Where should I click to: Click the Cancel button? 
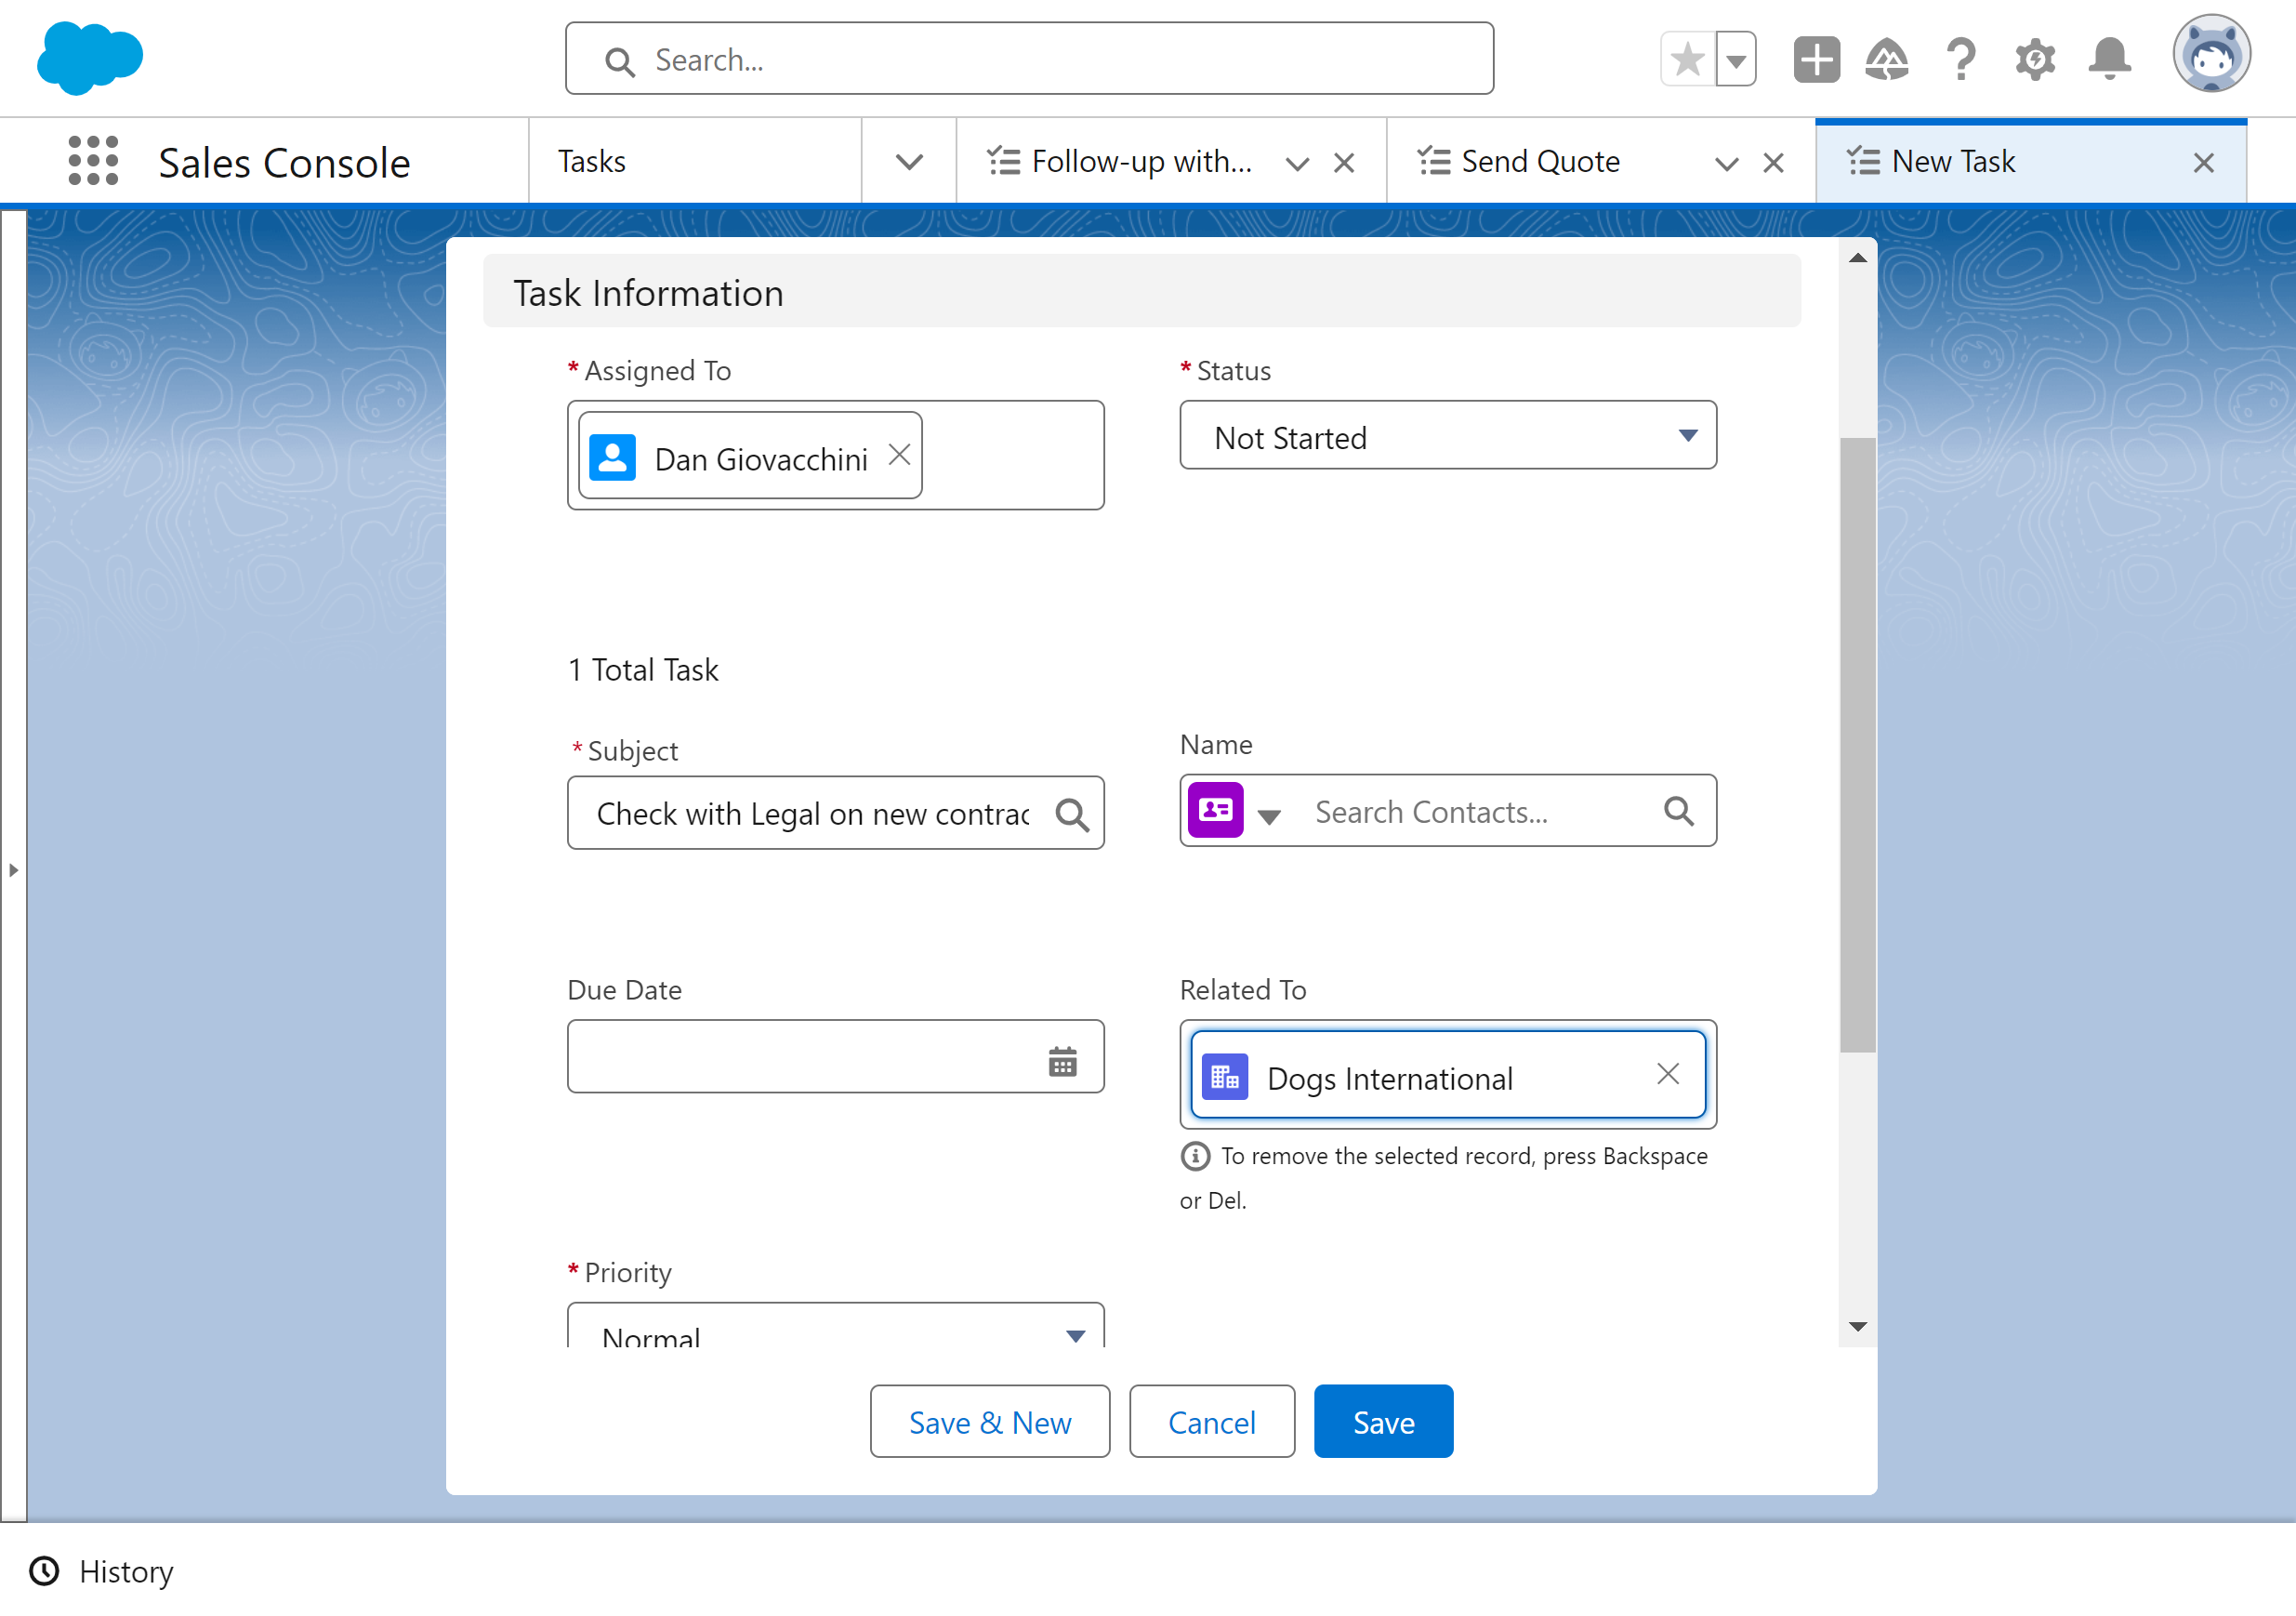point(1211,1421)
